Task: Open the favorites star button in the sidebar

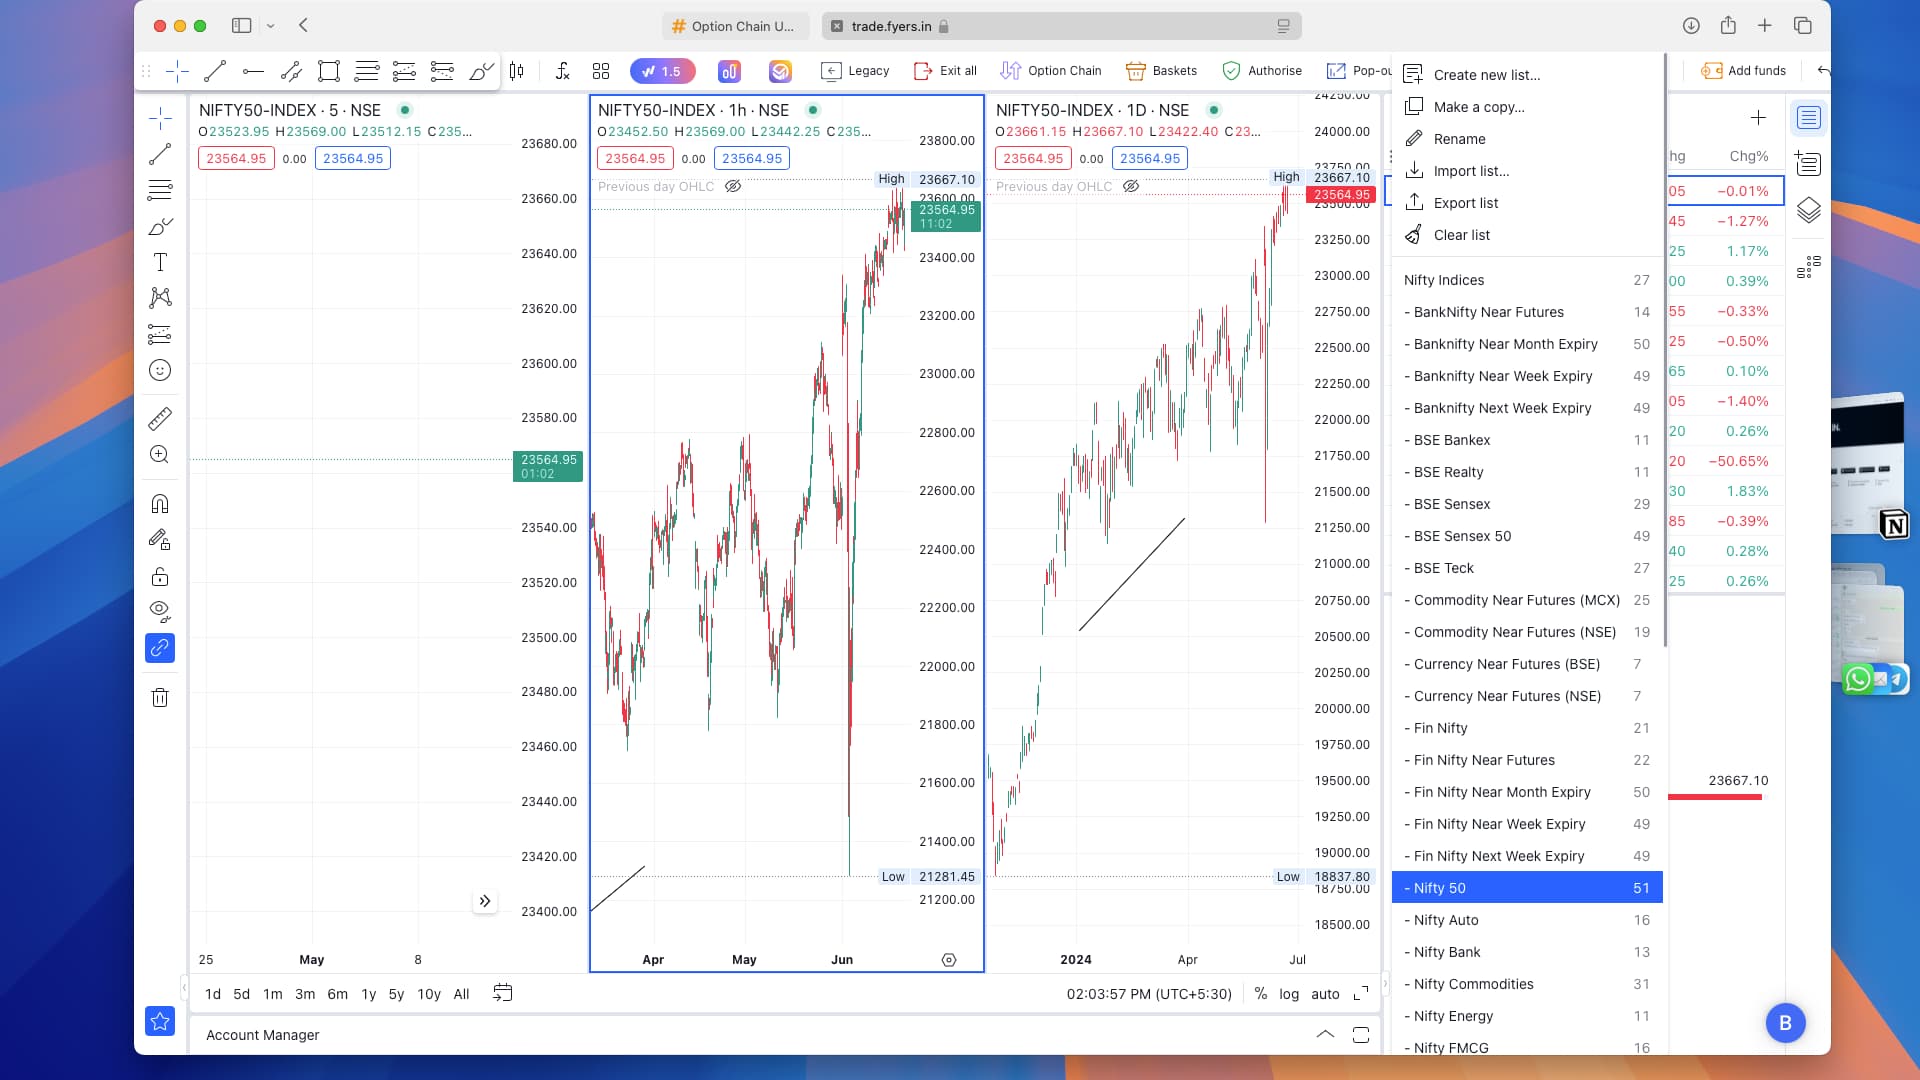Action: pos(160,1021)
